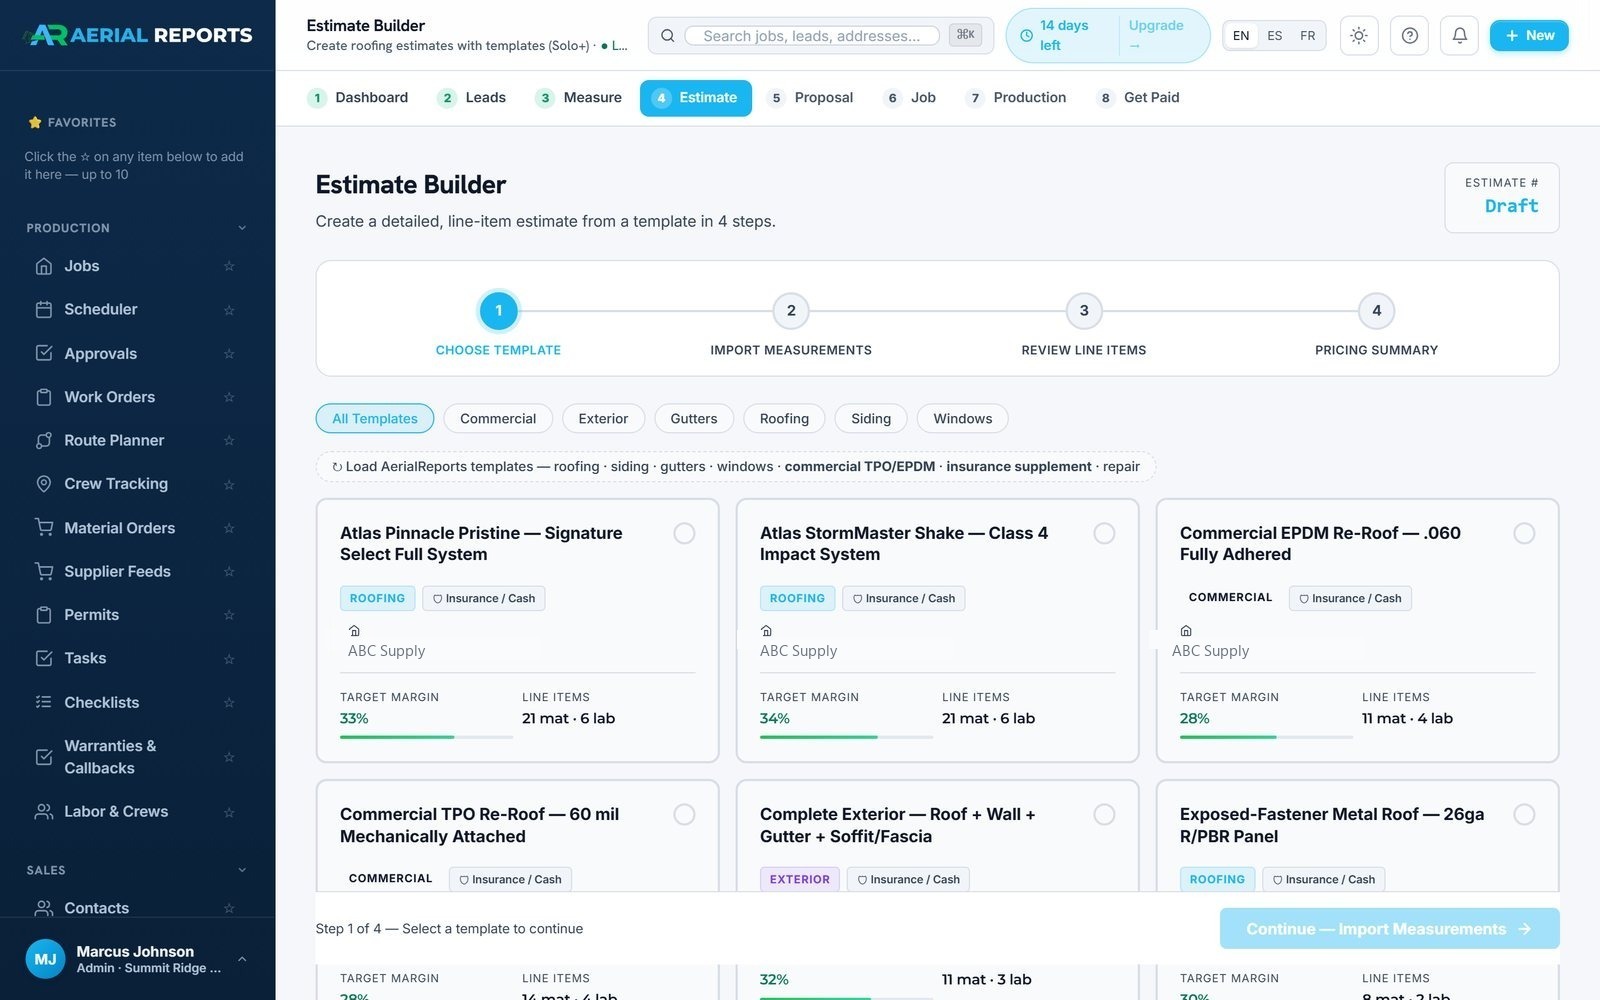
Task: Open the Scheduler calendar icon
Action: coord(44,309)
